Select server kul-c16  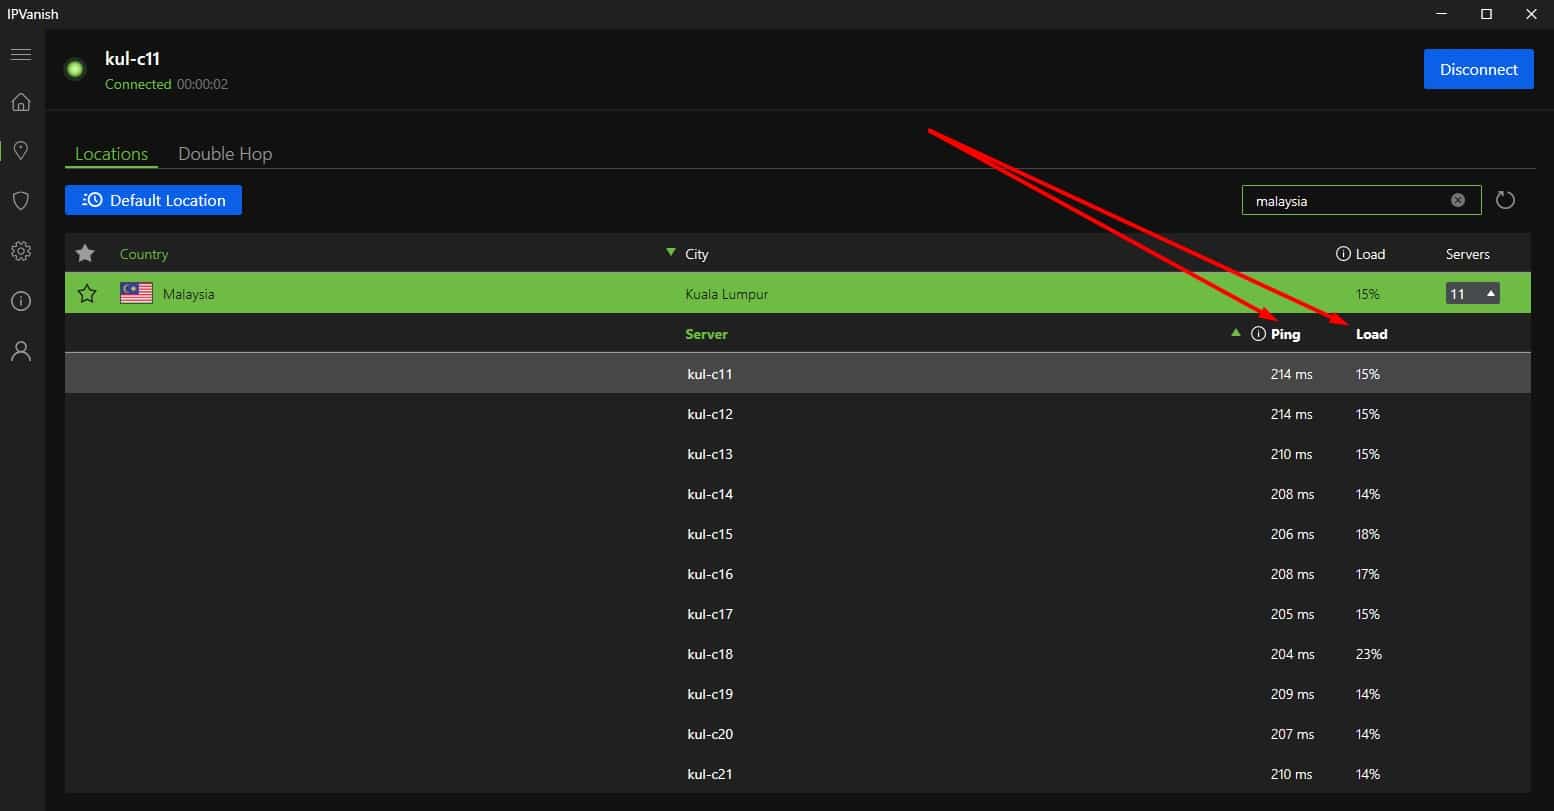(798, 573)
